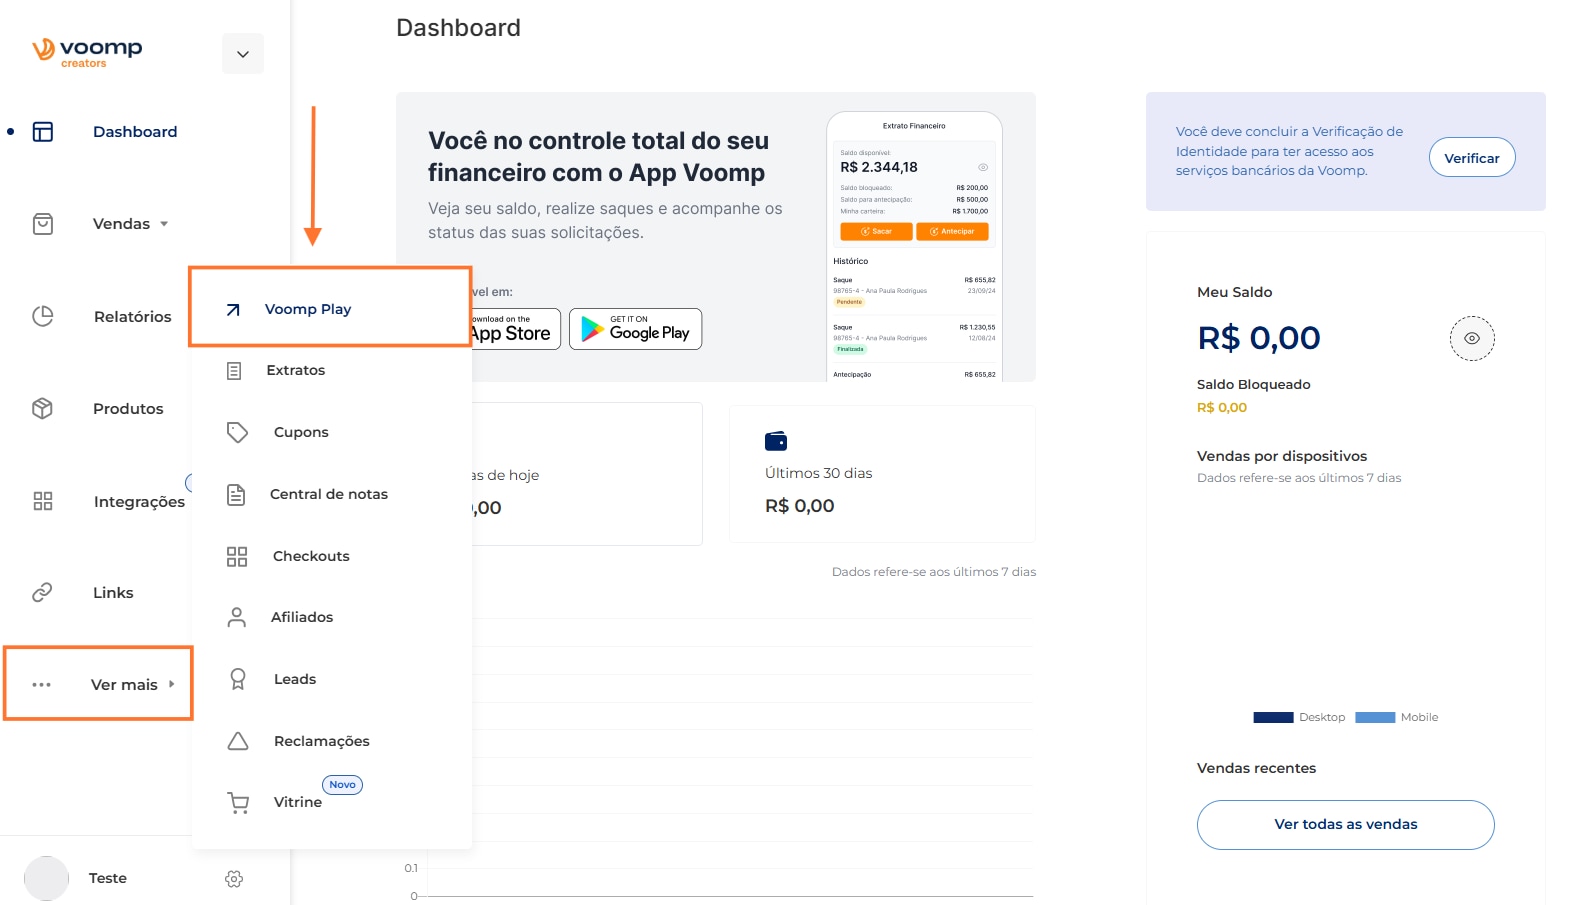
Task: Open settings gear next to Teste
Action: click(234, 879)
